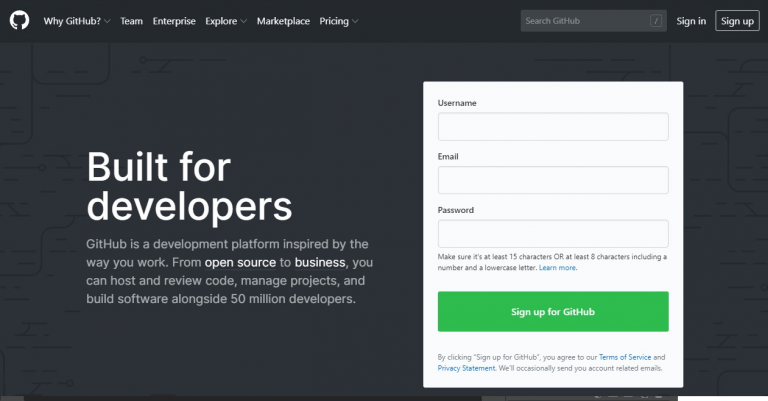Open the password Learn more link
This screenshot has width=768, height=401.
point(558,268)
